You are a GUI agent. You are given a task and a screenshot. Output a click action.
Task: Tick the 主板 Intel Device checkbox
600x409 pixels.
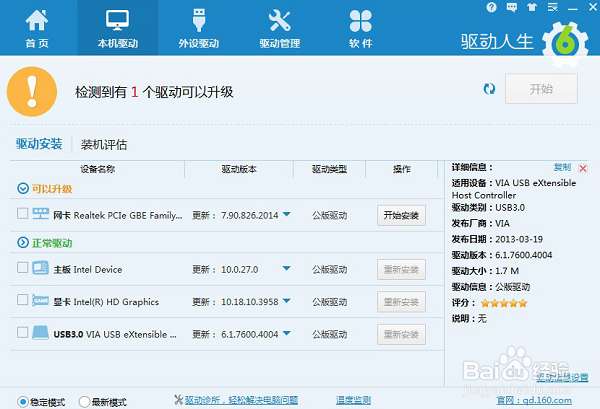[x=23, y=267]
